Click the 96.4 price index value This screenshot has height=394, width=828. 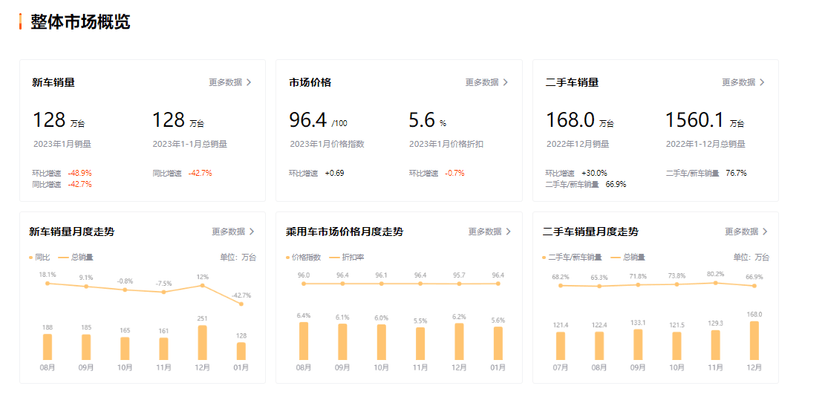click(308, 120)
